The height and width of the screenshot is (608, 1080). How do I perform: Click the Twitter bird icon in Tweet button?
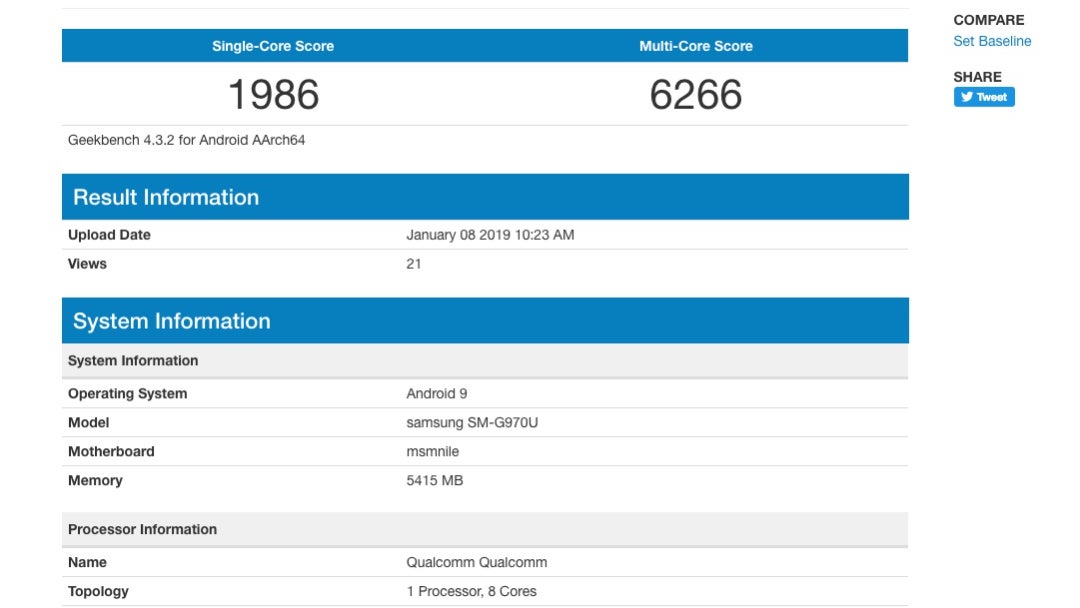pos(966,97)
